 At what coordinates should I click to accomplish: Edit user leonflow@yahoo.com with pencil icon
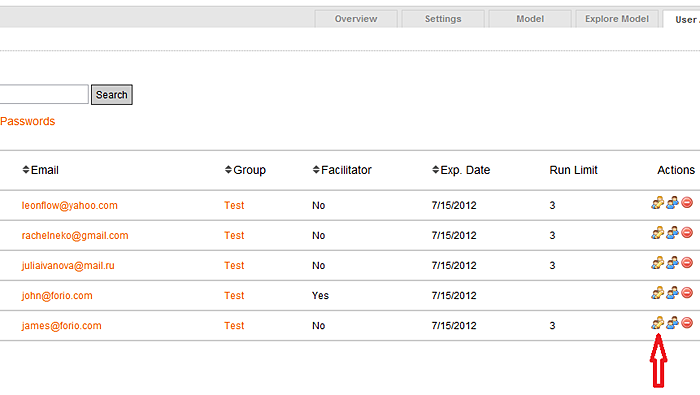(657, 203)
